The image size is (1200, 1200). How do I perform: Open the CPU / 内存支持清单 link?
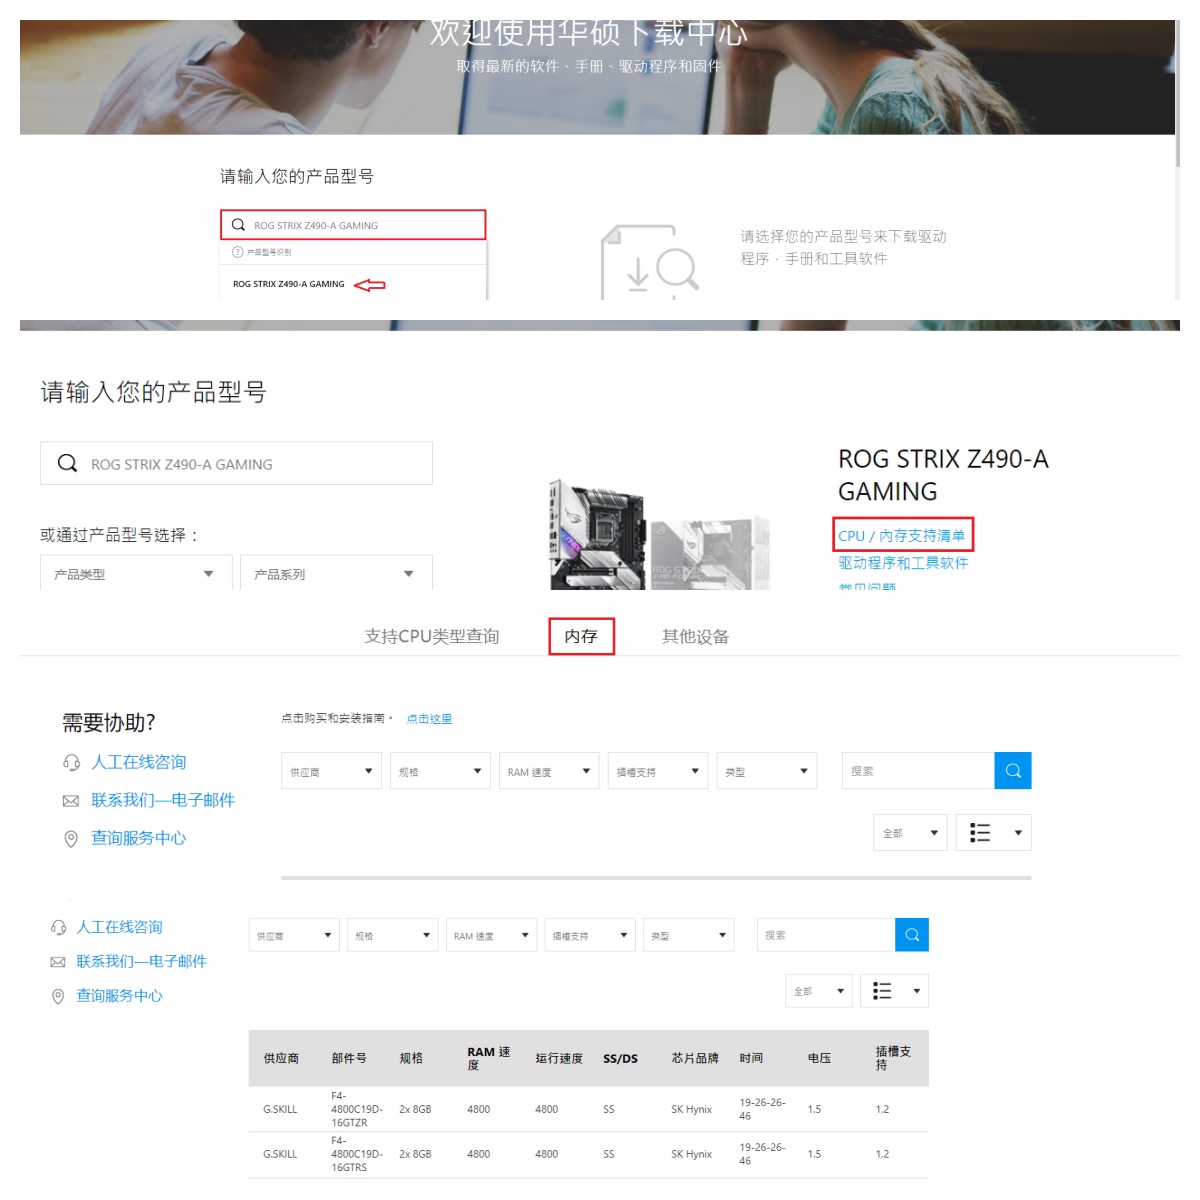(902, 536)
